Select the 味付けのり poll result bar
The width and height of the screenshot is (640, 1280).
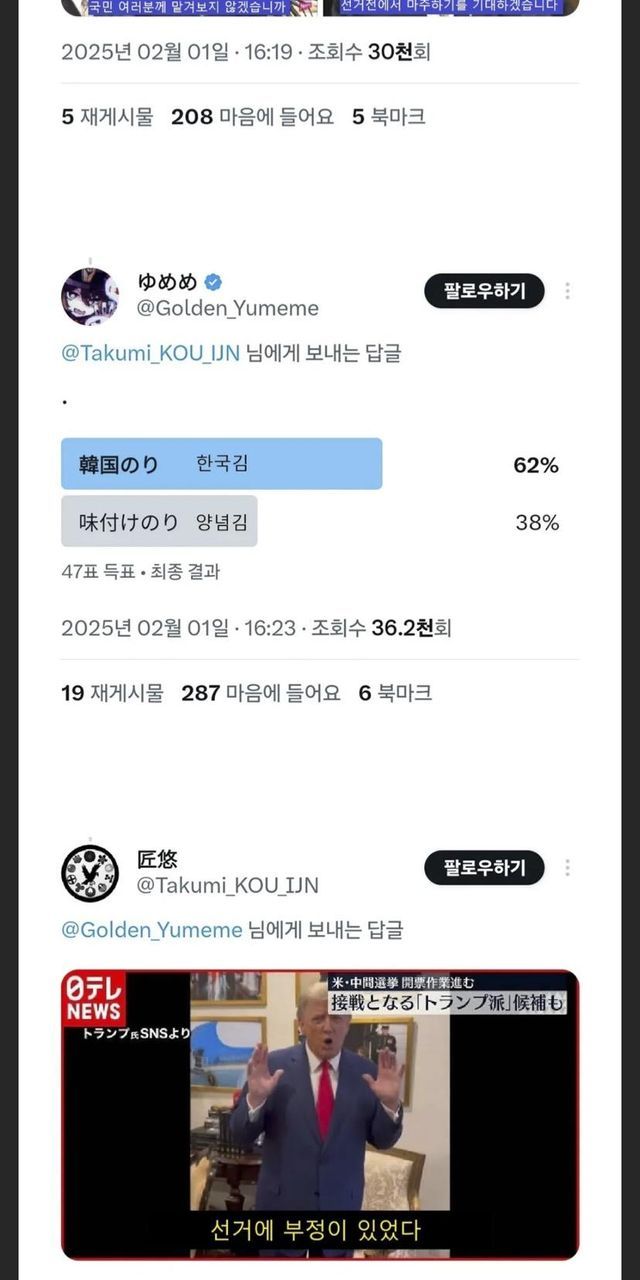[x=159, y=521]
